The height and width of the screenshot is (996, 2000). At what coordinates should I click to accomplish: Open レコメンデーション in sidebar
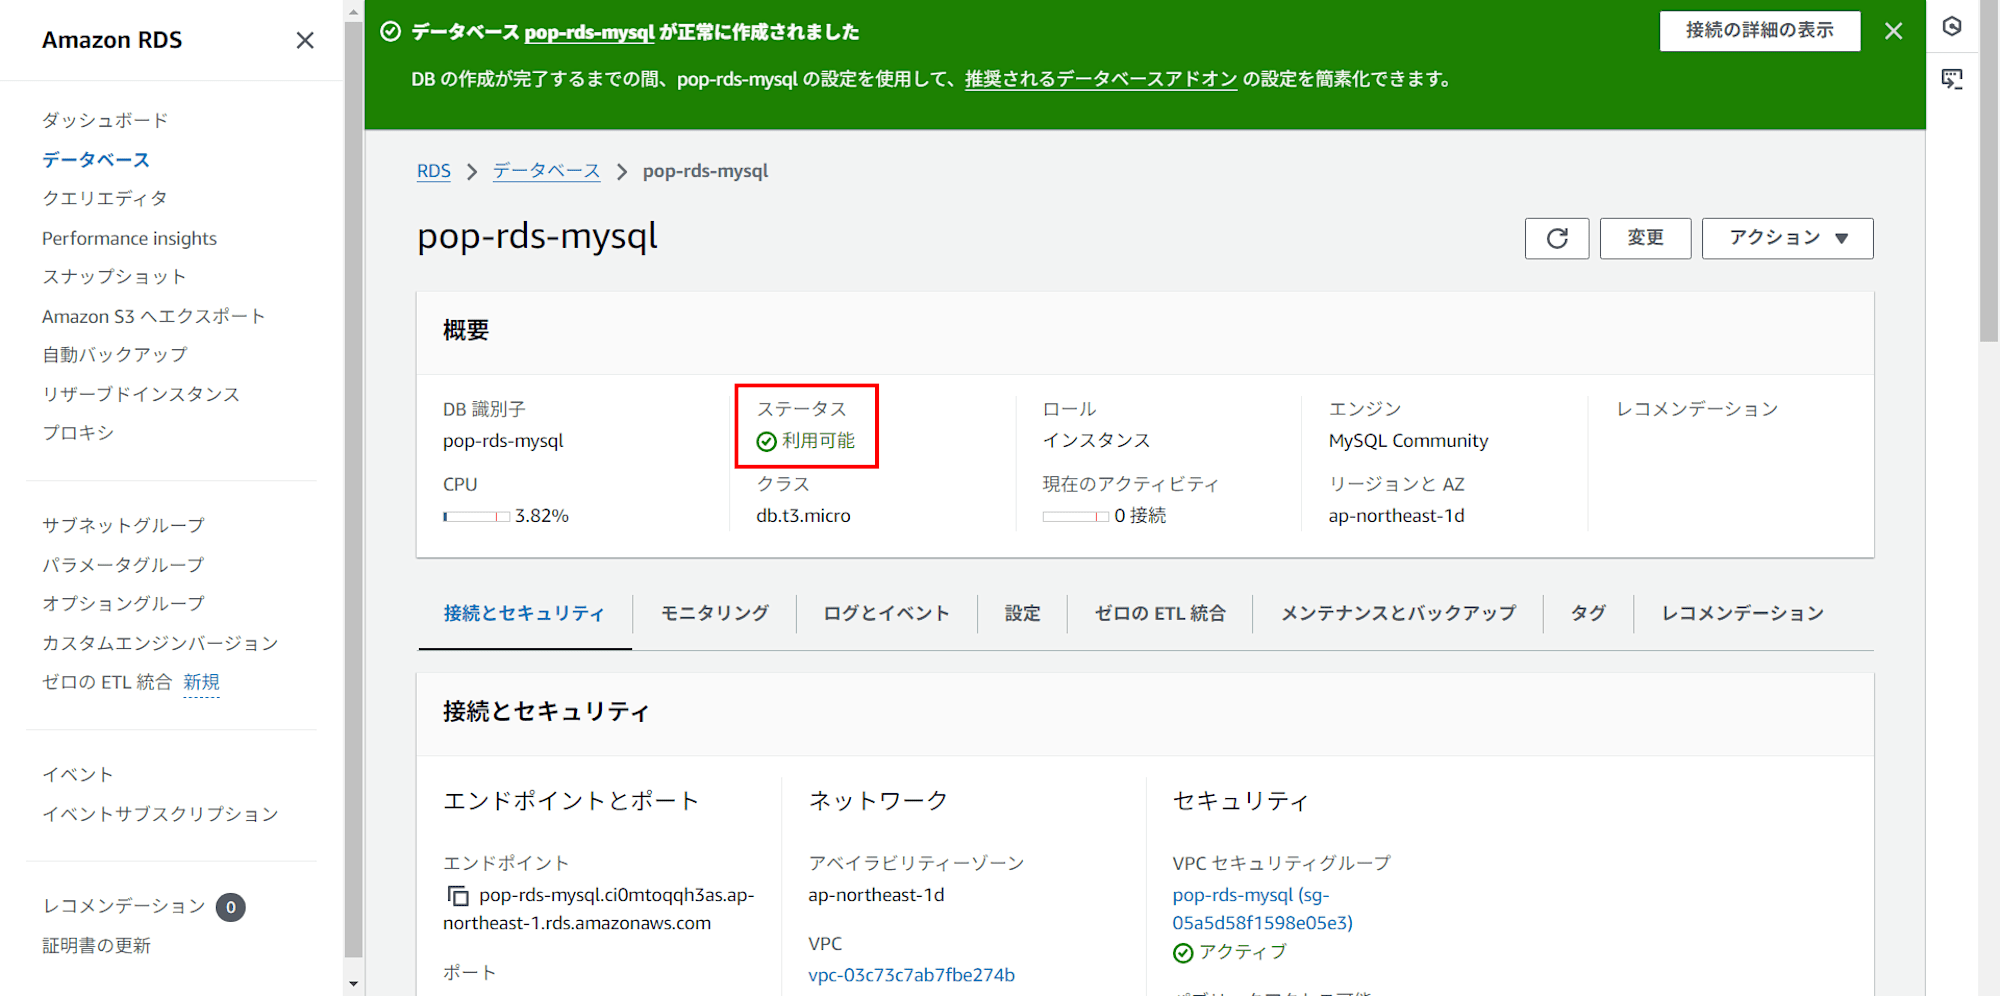point(123,906)
